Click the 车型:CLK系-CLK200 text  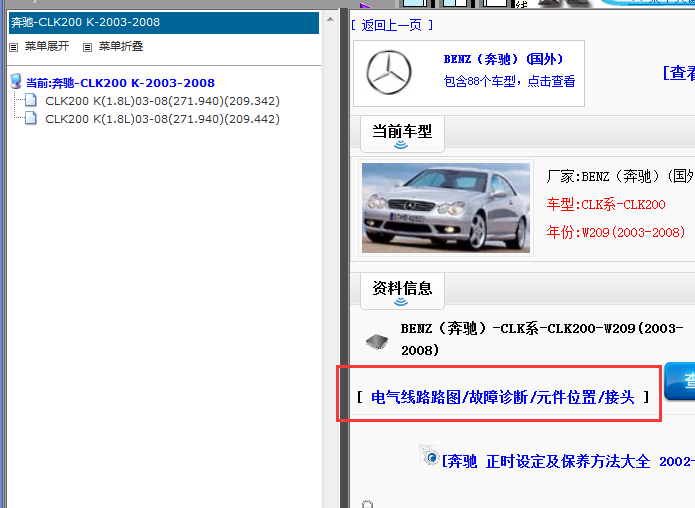click(x=606, y=204)
